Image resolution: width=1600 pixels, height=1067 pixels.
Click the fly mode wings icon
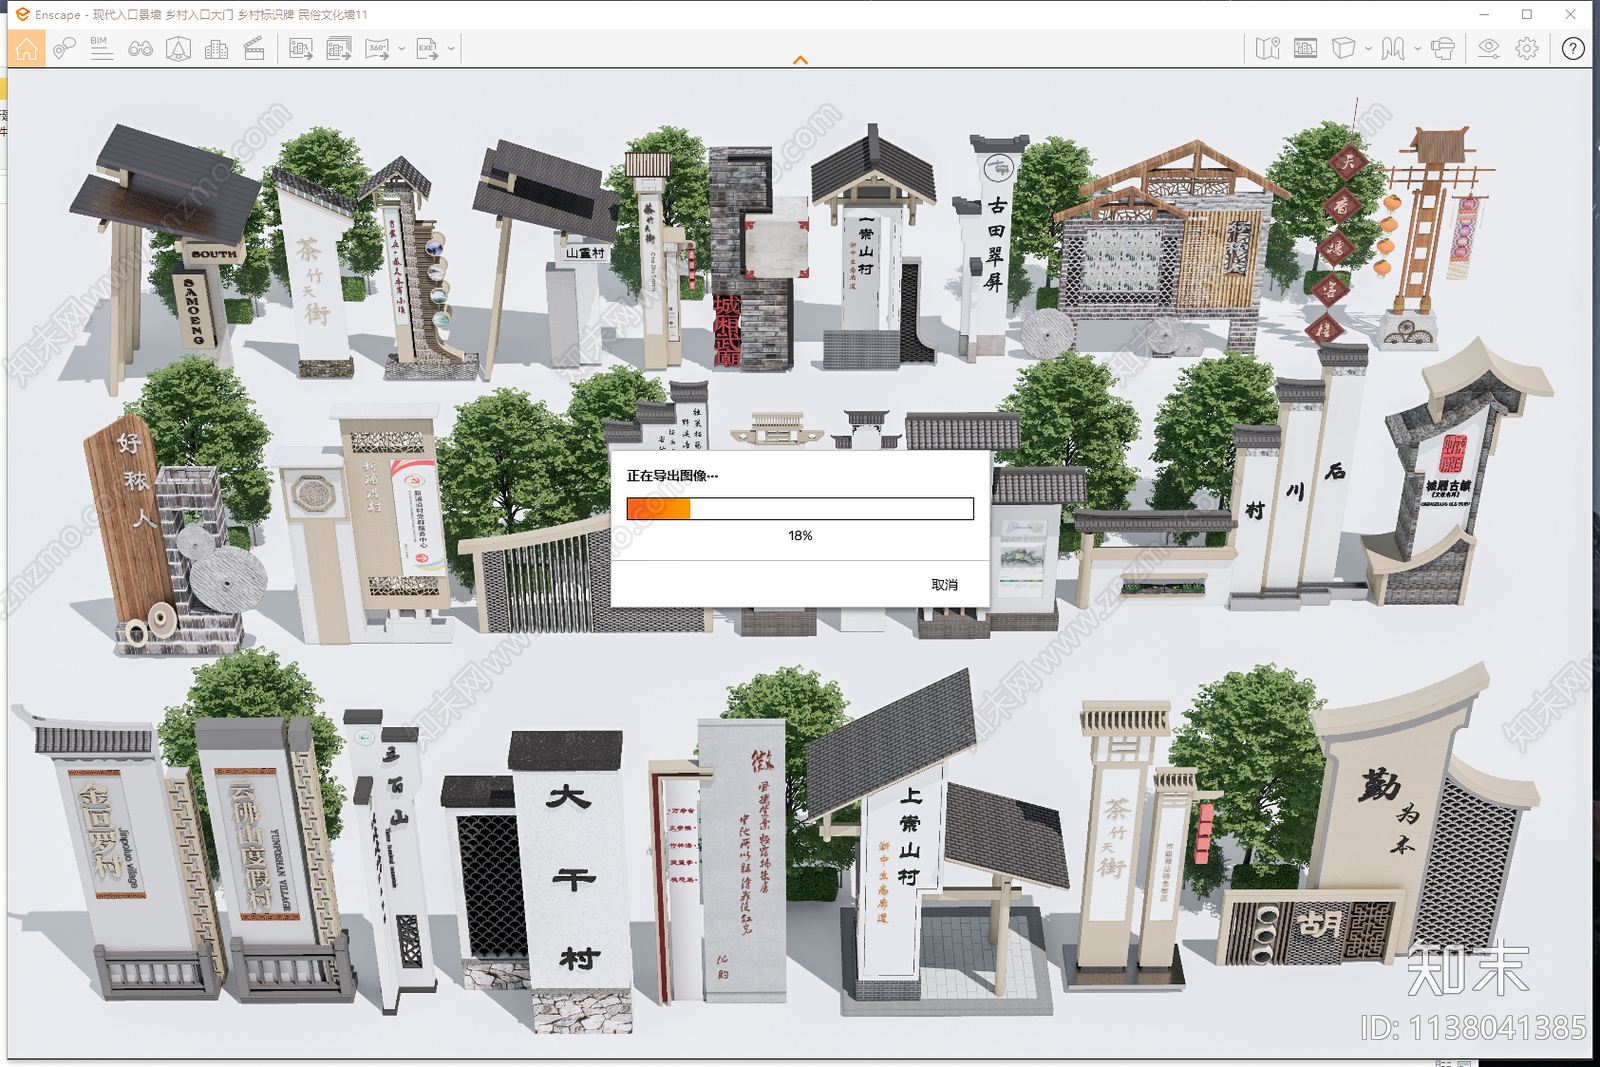point(1393,48)
